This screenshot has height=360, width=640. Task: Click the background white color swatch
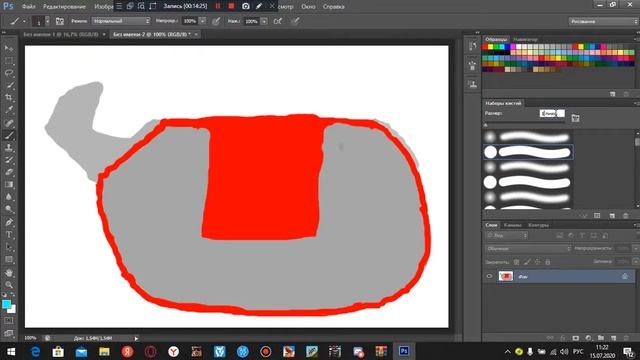pos(12,309)
